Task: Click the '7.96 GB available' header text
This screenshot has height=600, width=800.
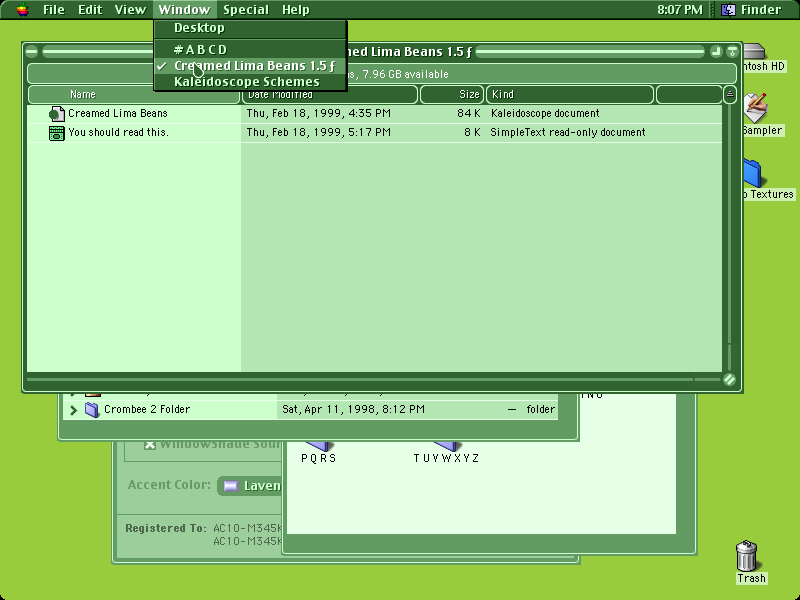Action: [406, 74]
